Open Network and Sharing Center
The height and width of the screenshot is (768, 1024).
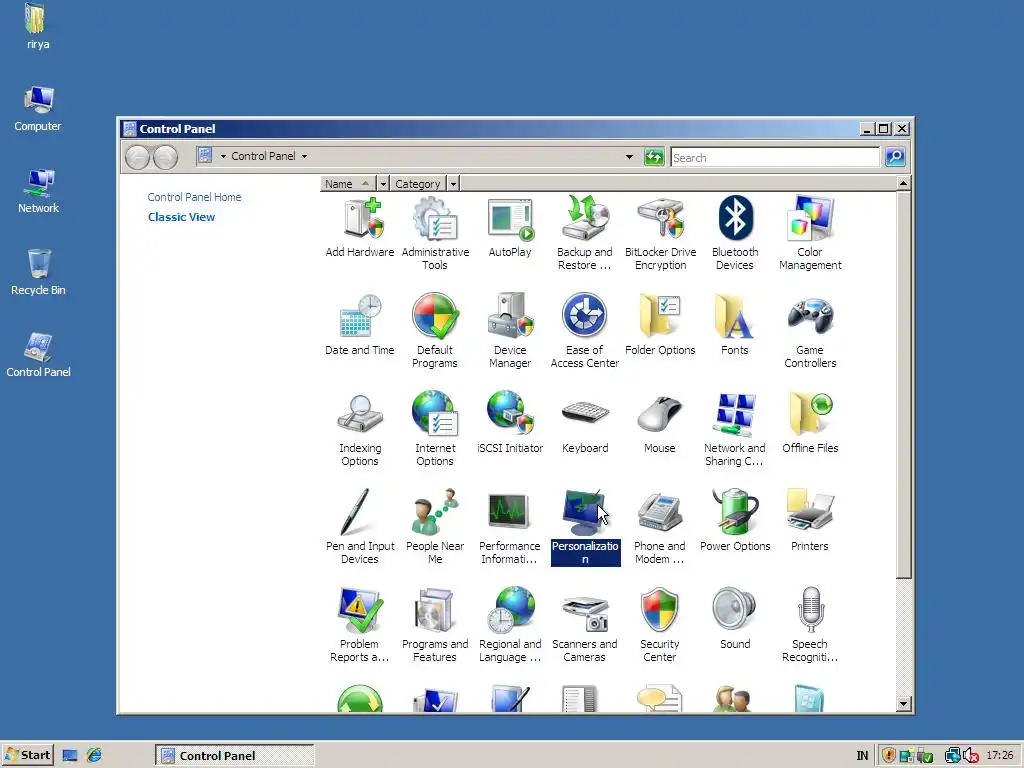735,429
